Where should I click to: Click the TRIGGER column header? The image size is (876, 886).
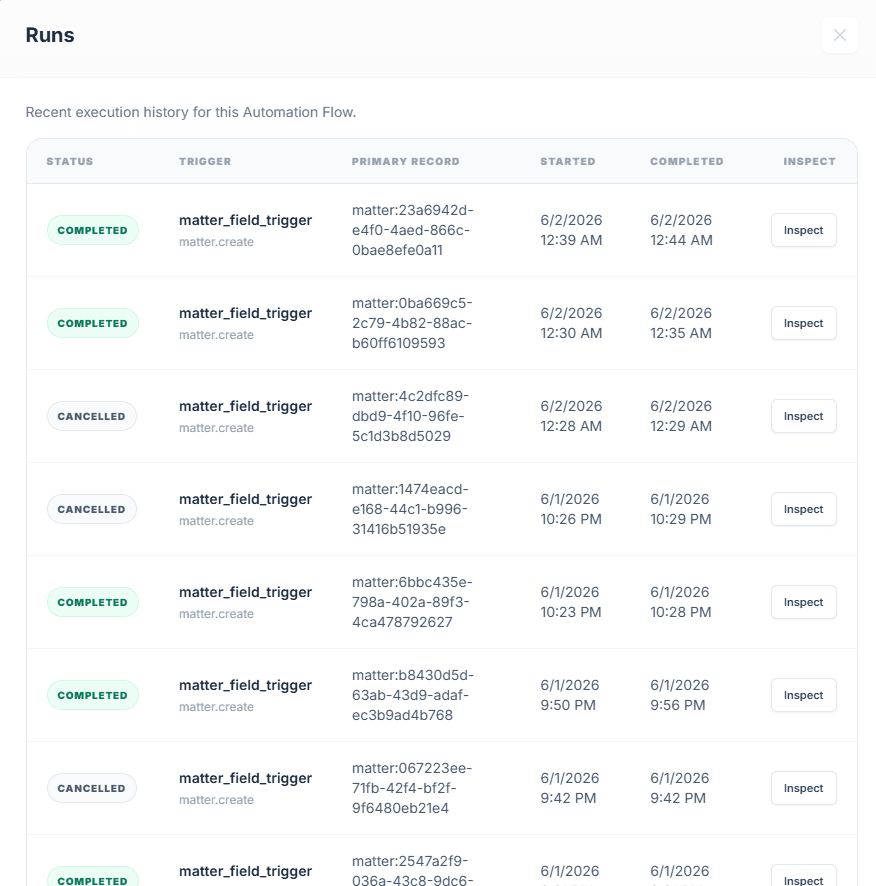point(205,161)
